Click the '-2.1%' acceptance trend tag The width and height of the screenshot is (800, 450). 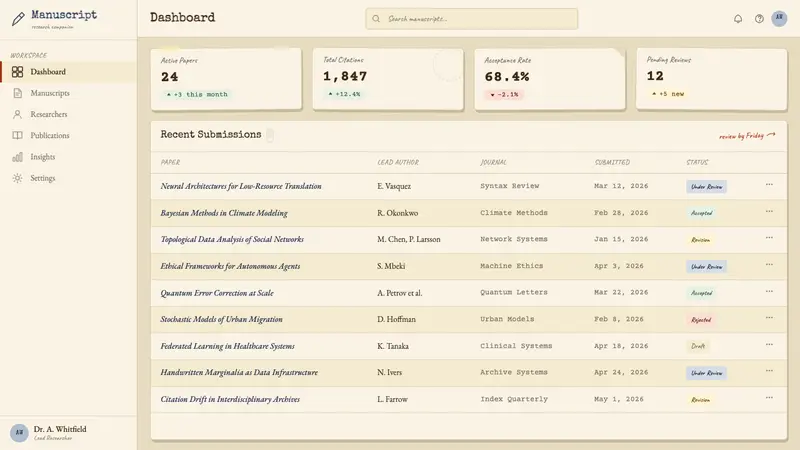(x=504, y=94)
